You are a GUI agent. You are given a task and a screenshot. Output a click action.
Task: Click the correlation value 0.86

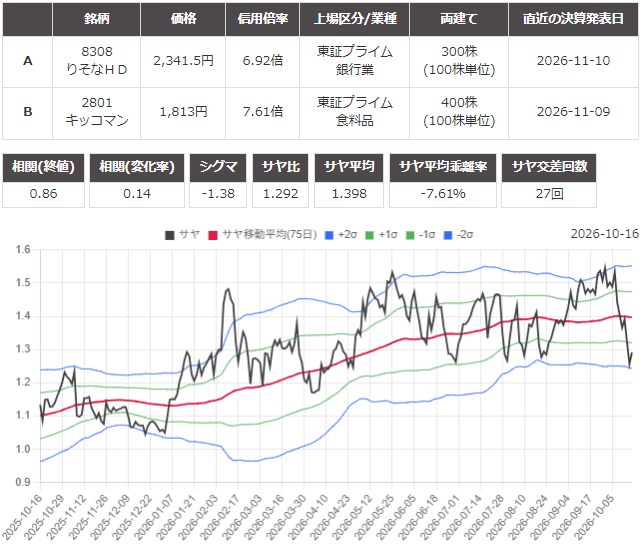(43, 194)
